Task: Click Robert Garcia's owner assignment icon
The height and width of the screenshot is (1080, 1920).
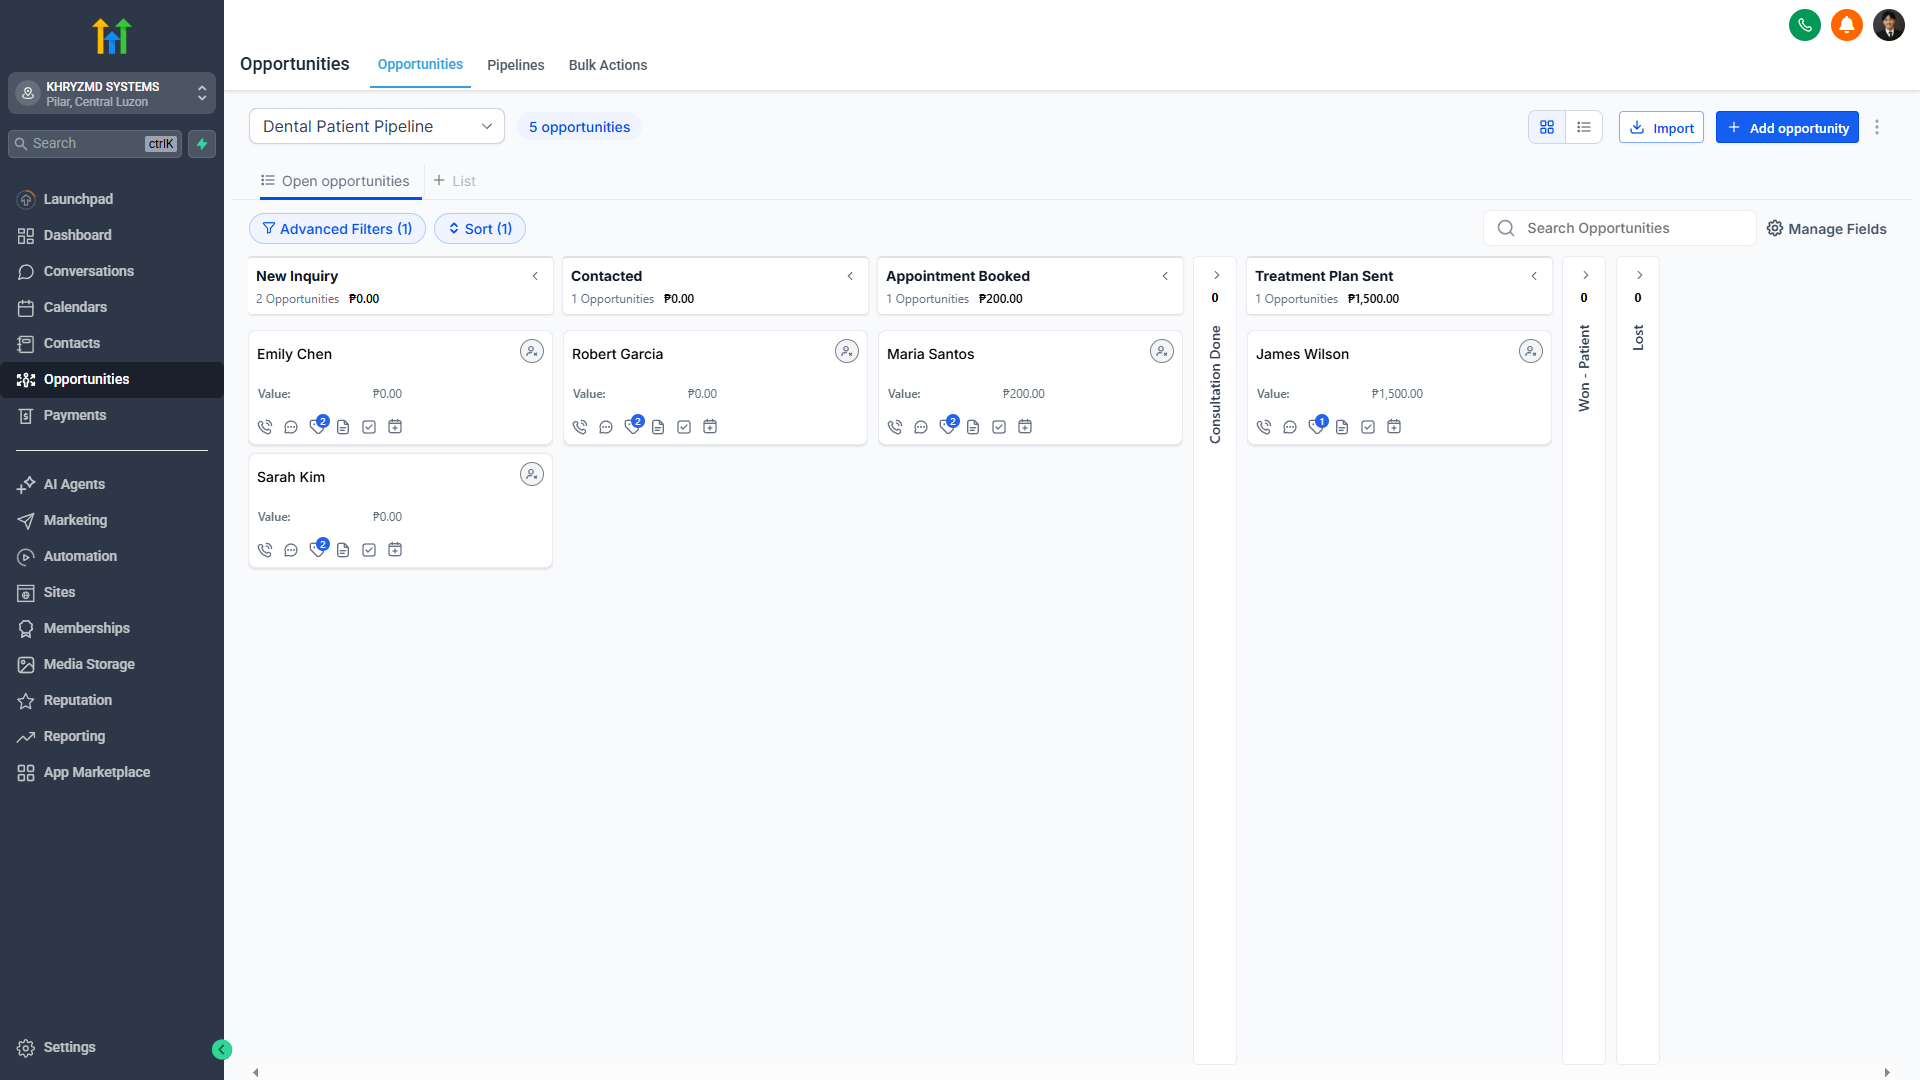Action: [x=847, y=351]
